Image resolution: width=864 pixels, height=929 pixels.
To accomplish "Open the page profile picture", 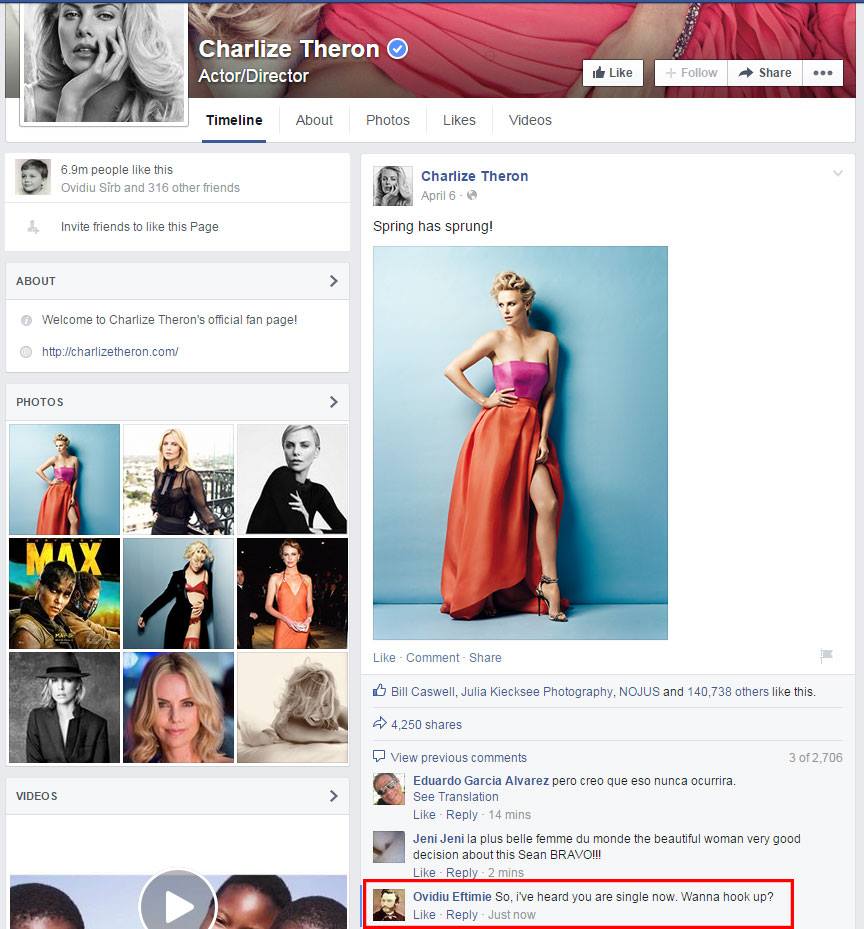I will coord(104,62).
